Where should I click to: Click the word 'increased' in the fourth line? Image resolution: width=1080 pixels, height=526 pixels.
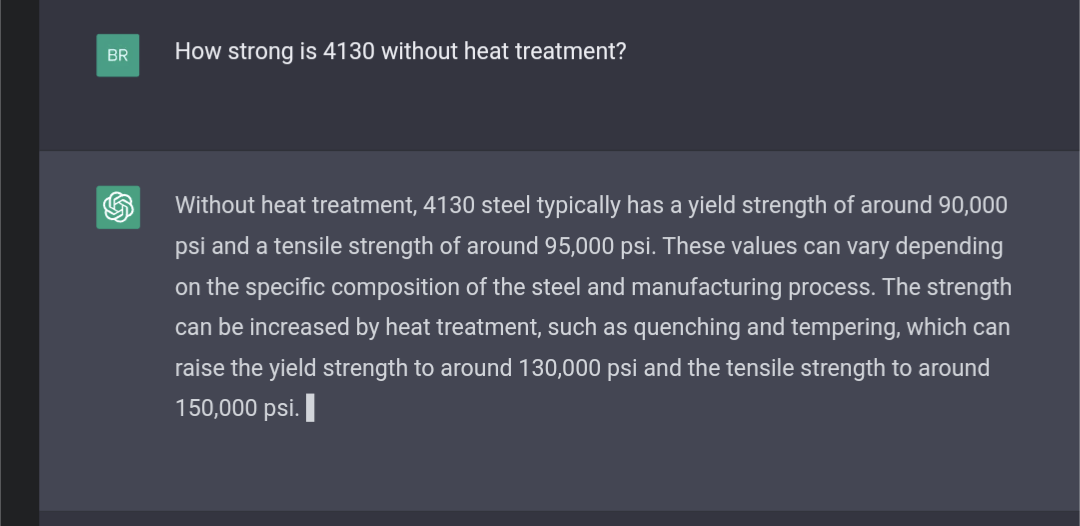pyautogui.click(x=299, y=327)
